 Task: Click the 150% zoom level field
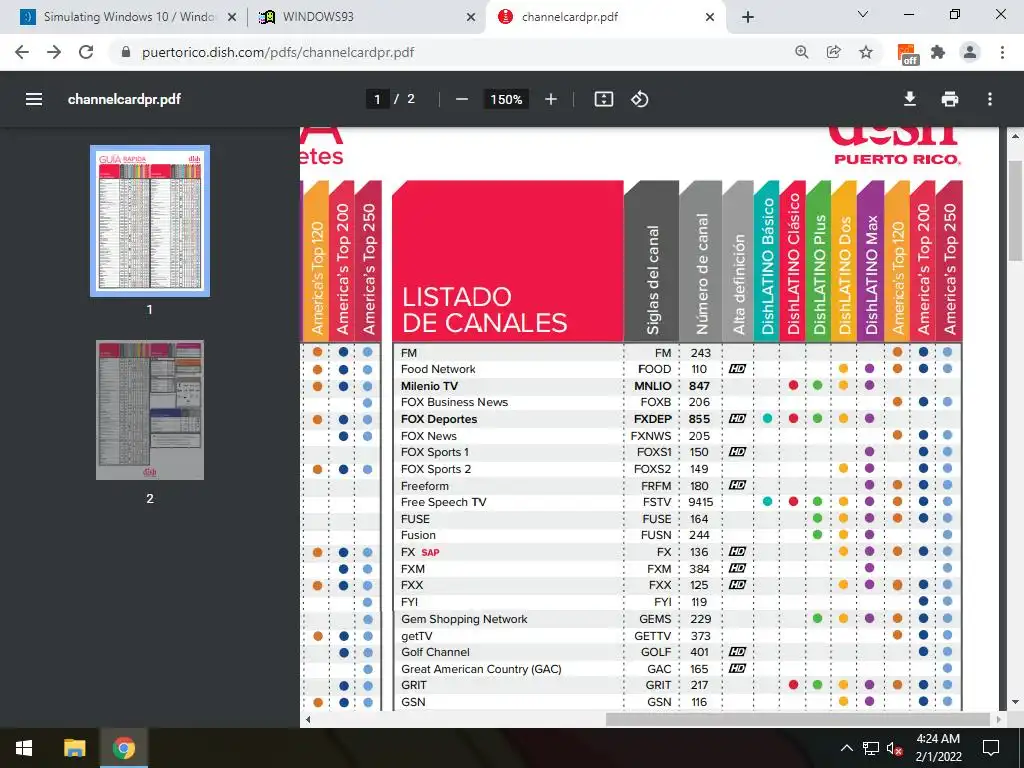(506, 99)
